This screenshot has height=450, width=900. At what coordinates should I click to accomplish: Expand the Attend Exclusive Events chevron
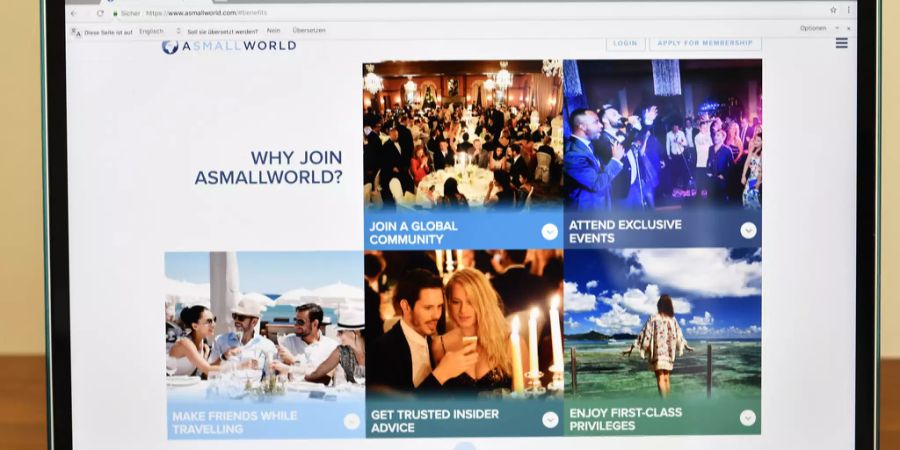point(748,230)
